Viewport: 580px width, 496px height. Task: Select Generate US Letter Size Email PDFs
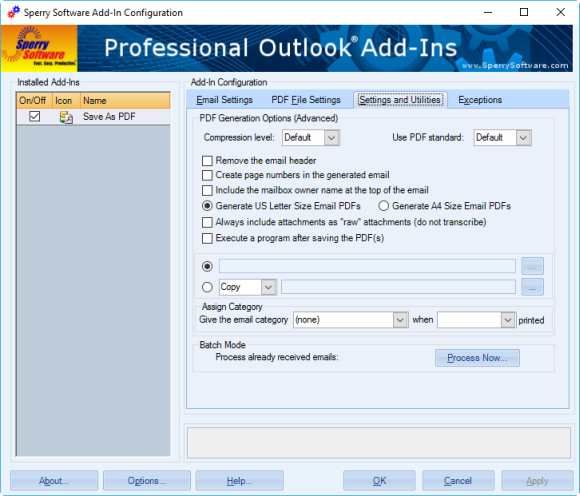tap(207, 206)
